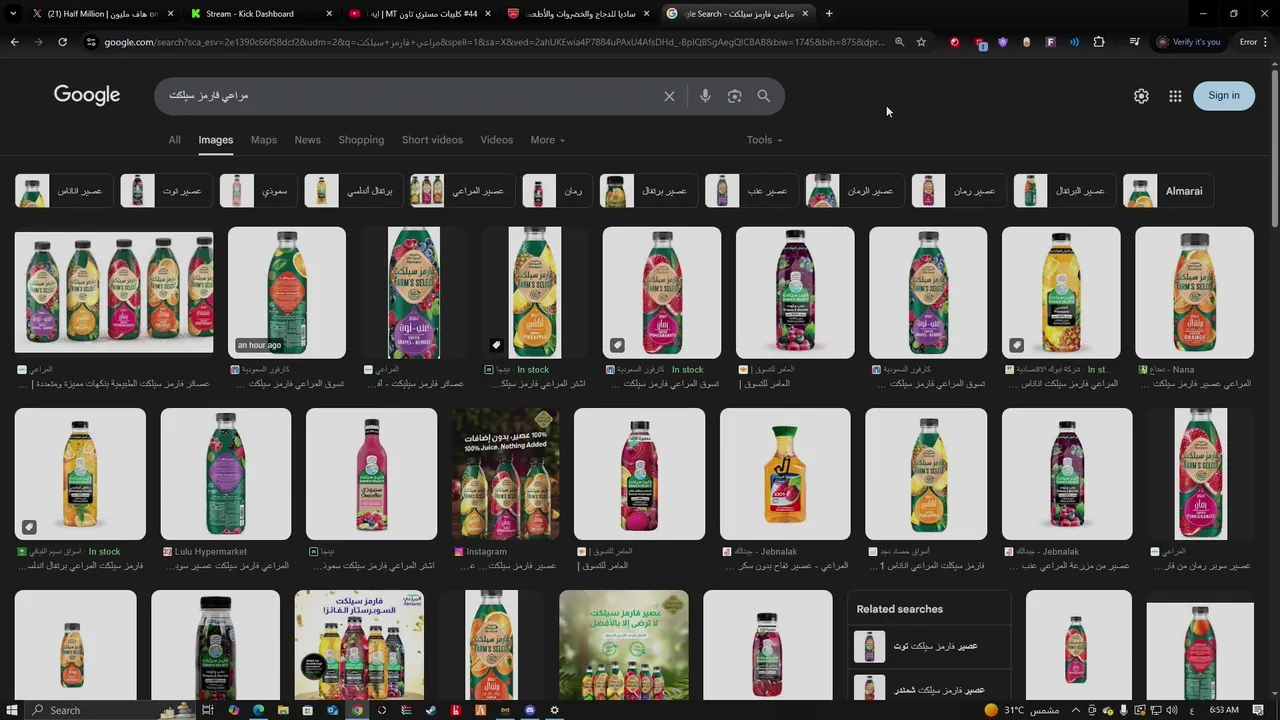Open the Error menu in the Chrome toolbar
Viewport: 1280px width, 720px height.
tap(1255, 42)
